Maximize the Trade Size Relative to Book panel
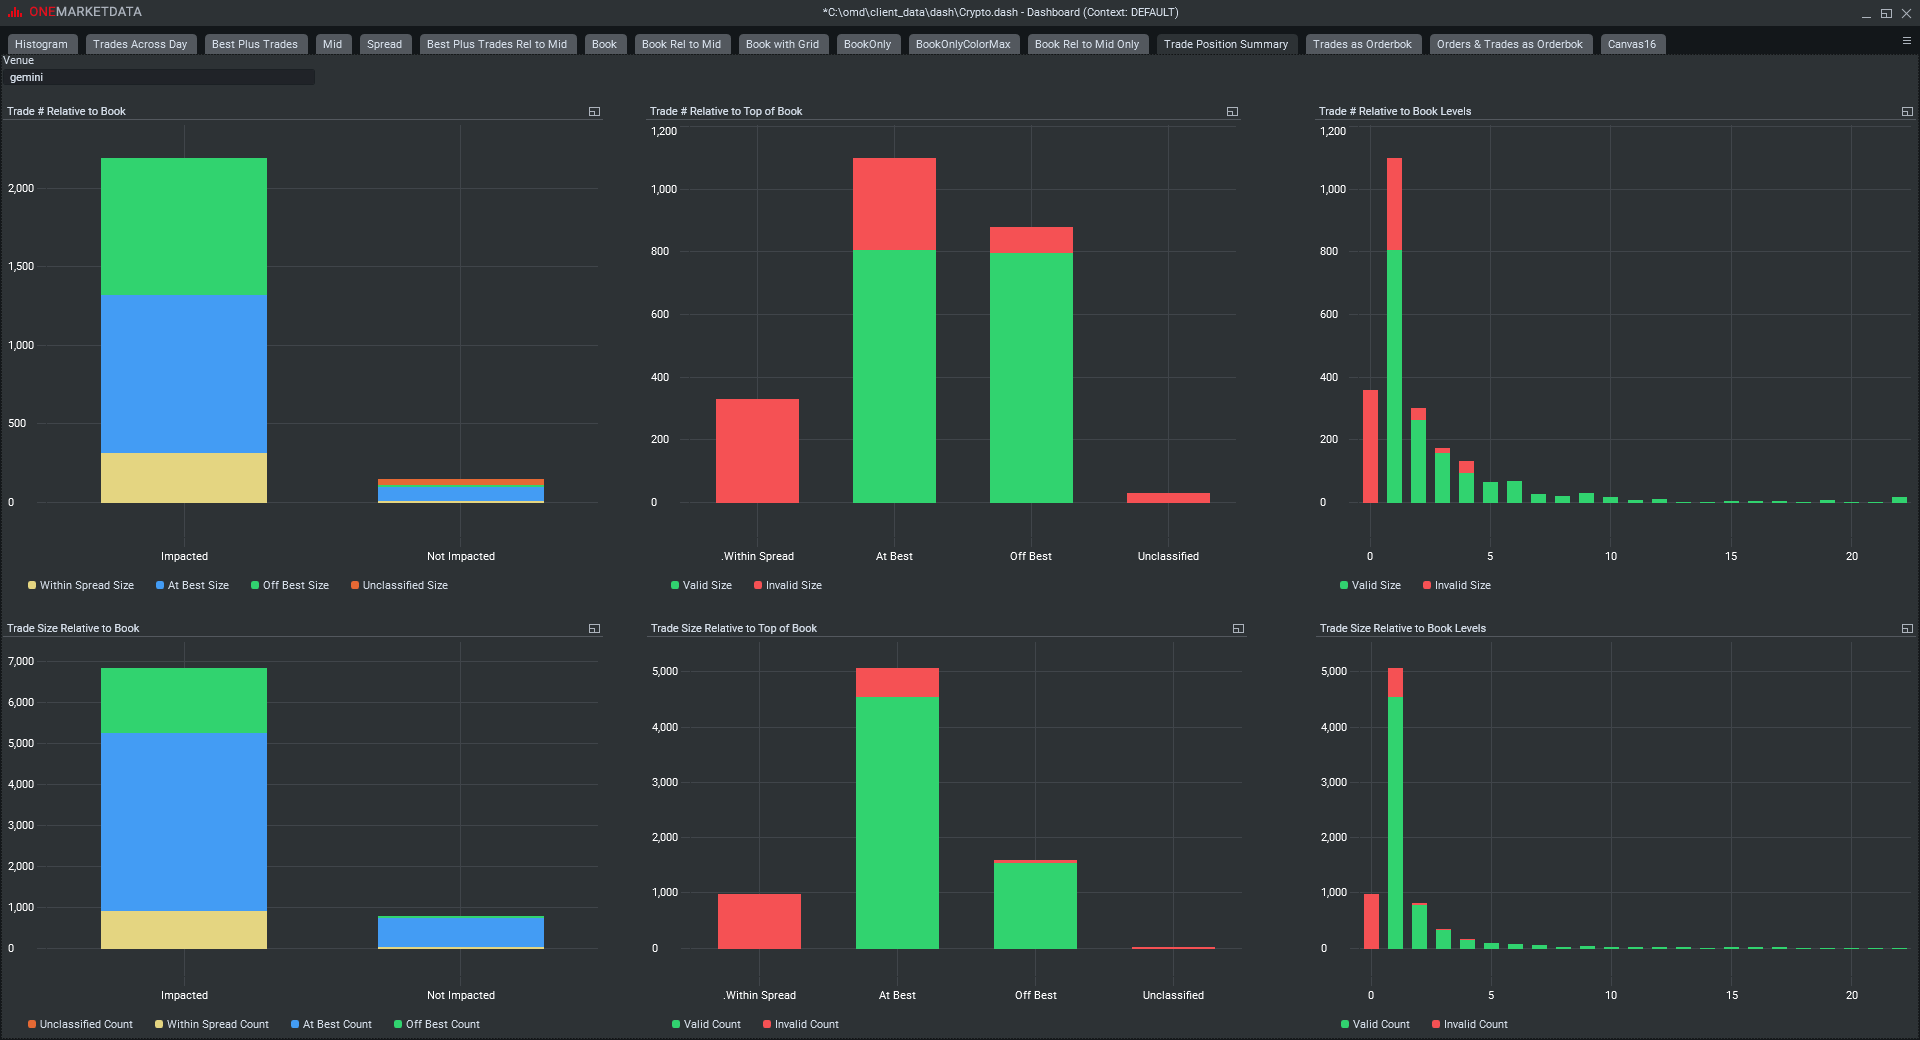The image size is (1920, 1040). [594, 629]
